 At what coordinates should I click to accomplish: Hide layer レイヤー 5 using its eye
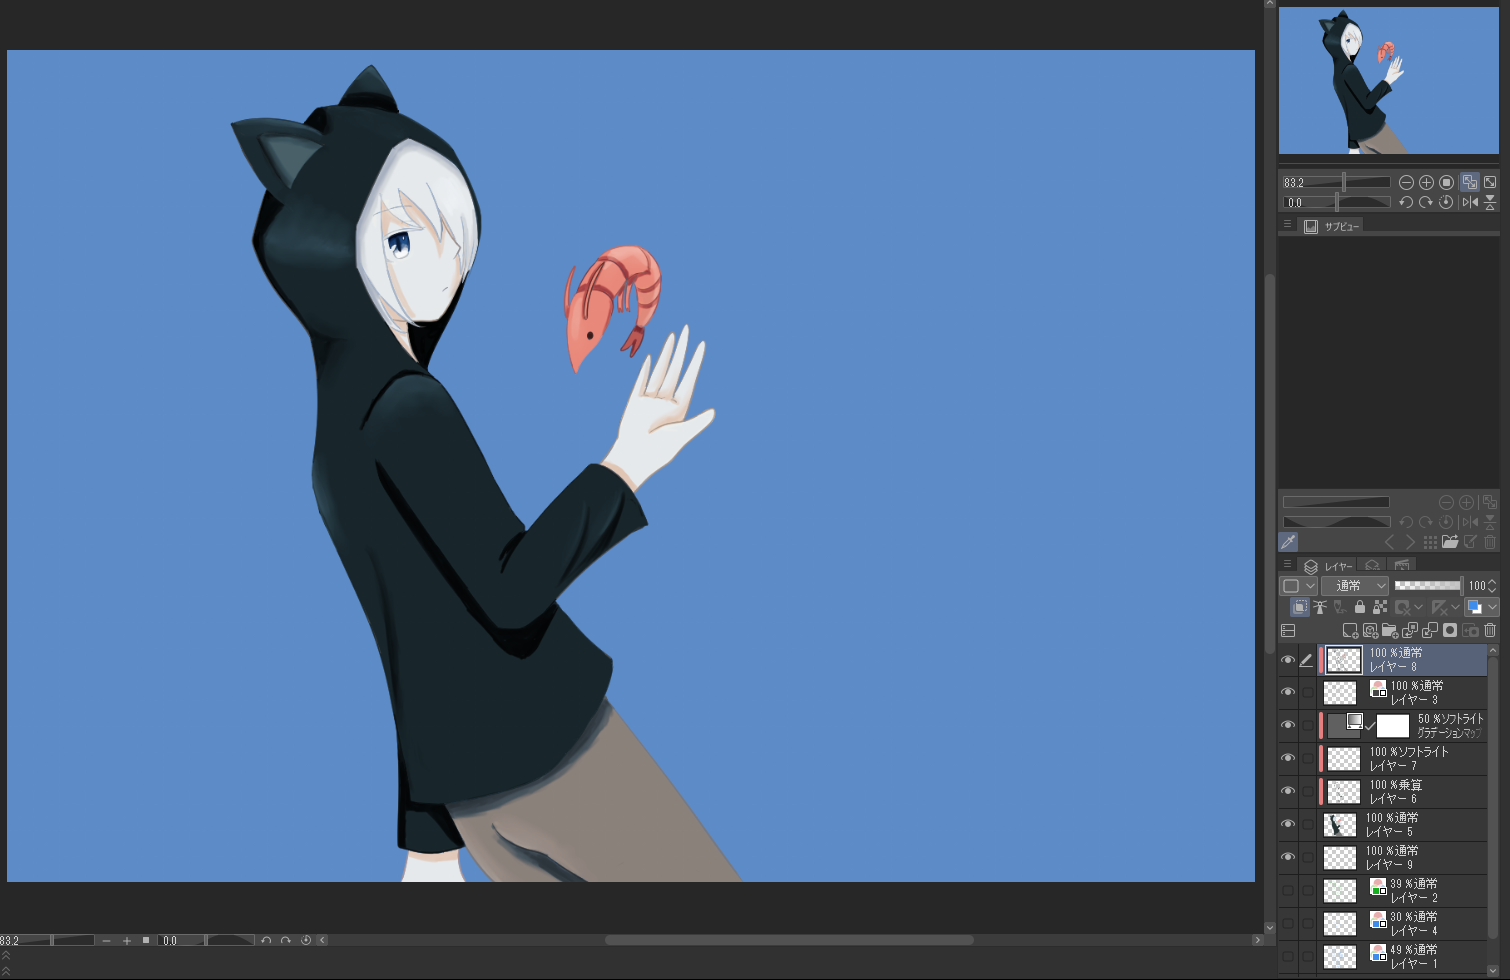[1288, 825]
